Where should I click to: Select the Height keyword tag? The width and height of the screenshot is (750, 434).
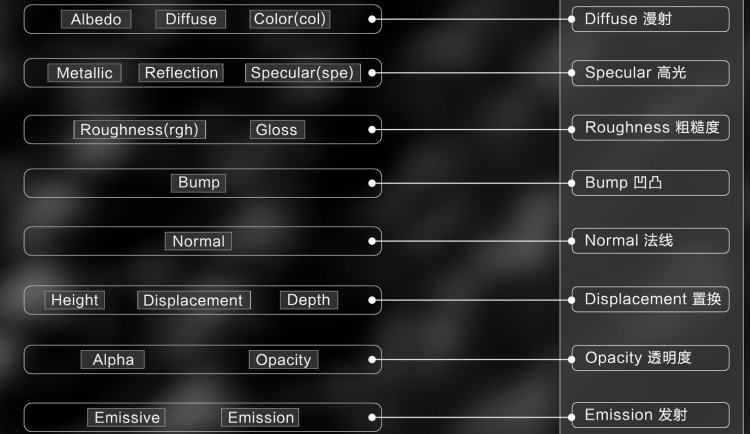pos(75,300)
